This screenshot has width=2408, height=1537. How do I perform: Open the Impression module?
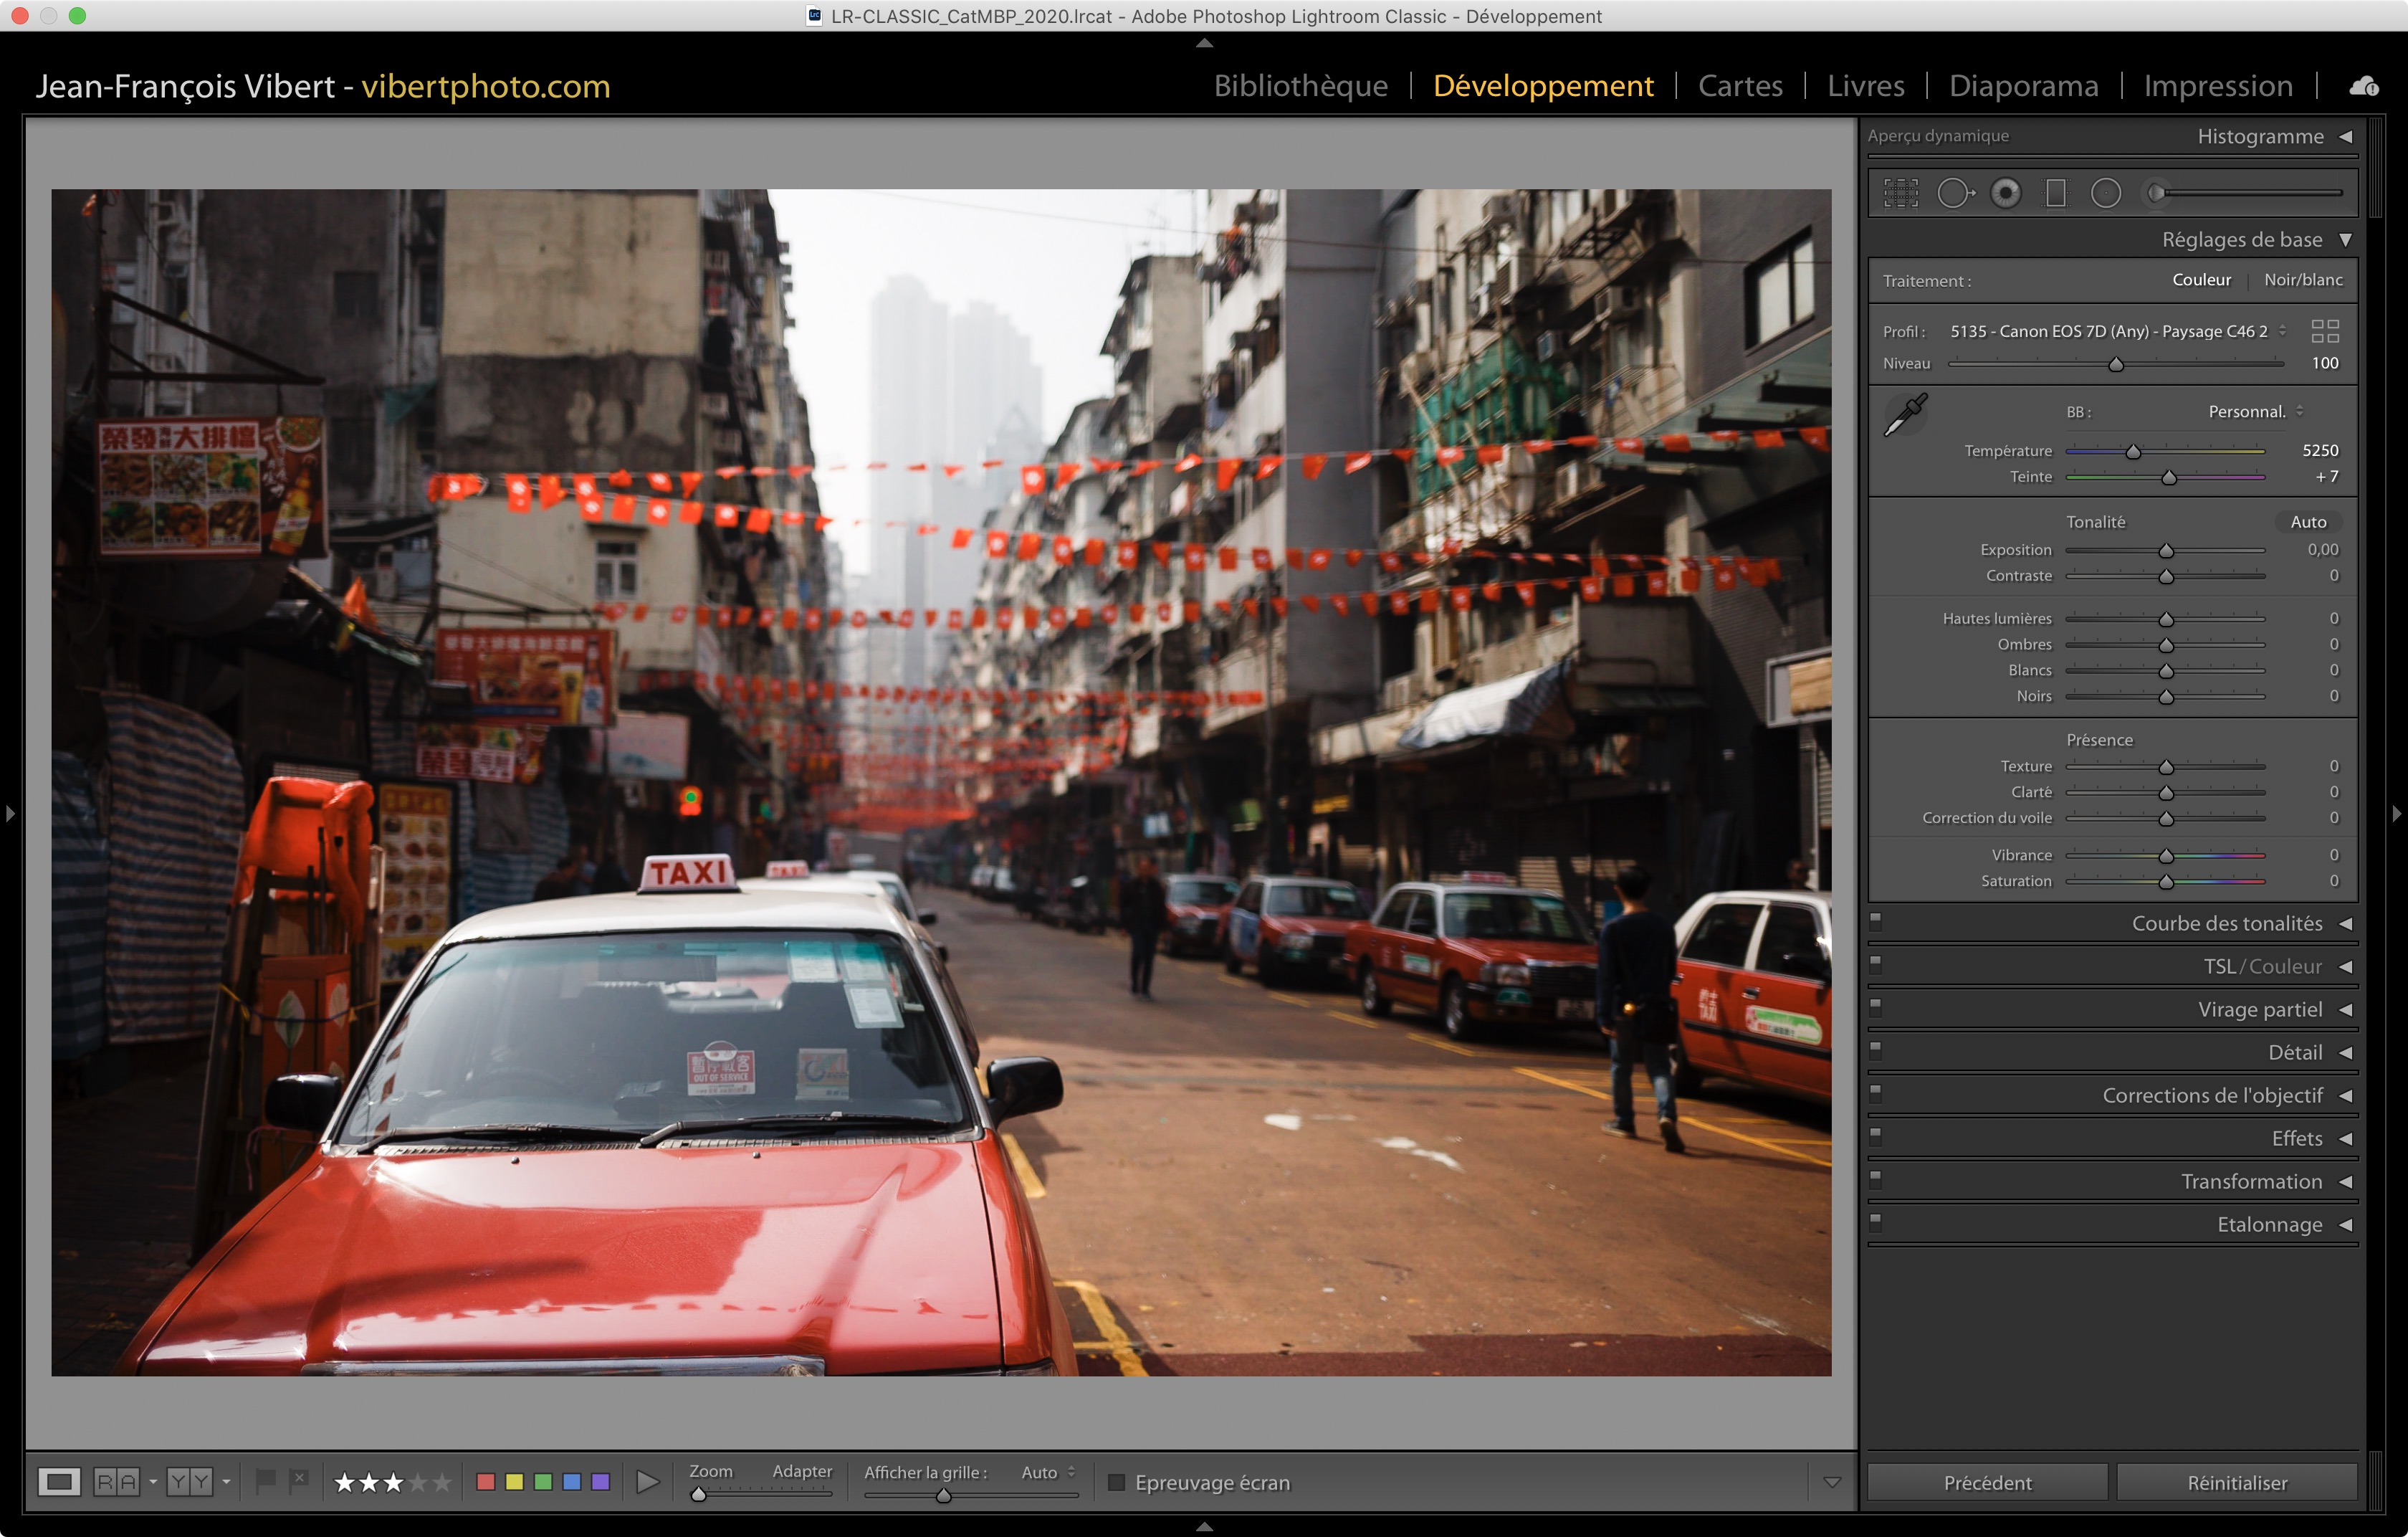coord(2217,86)
